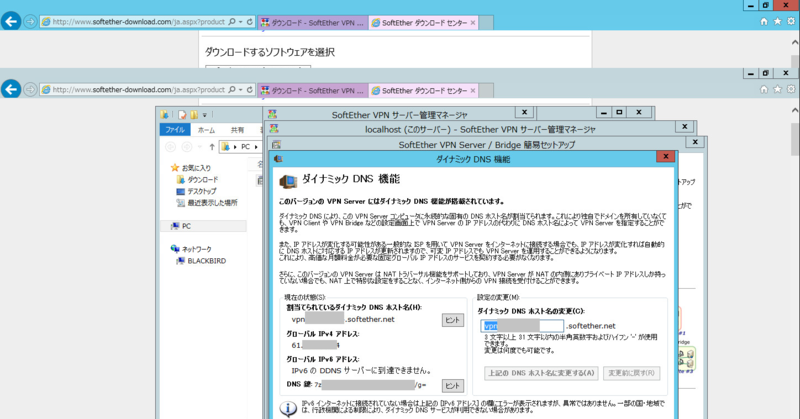Click text IPv6 の DDNS サーバーに到達できません。
This screenshot has height=419, width=800.
tap(362, 371)
